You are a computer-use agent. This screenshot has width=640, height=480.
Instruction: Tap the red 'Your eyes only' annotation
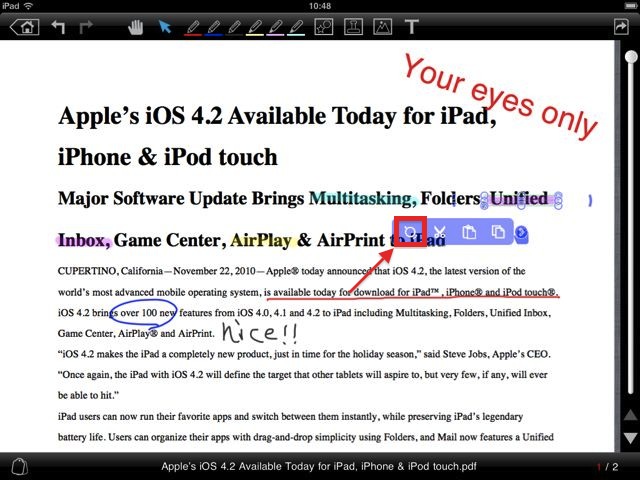click(x=500, y=97)
